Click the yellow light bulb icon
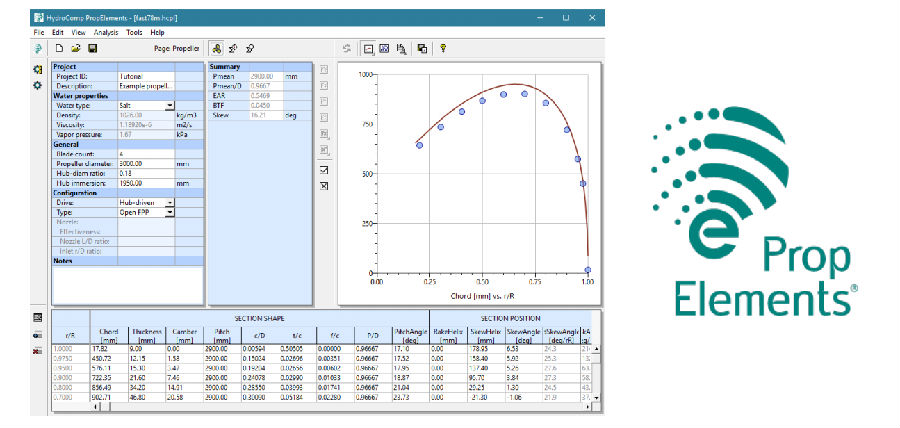Viewport: 900px width, 428px height. pos(443,49)
